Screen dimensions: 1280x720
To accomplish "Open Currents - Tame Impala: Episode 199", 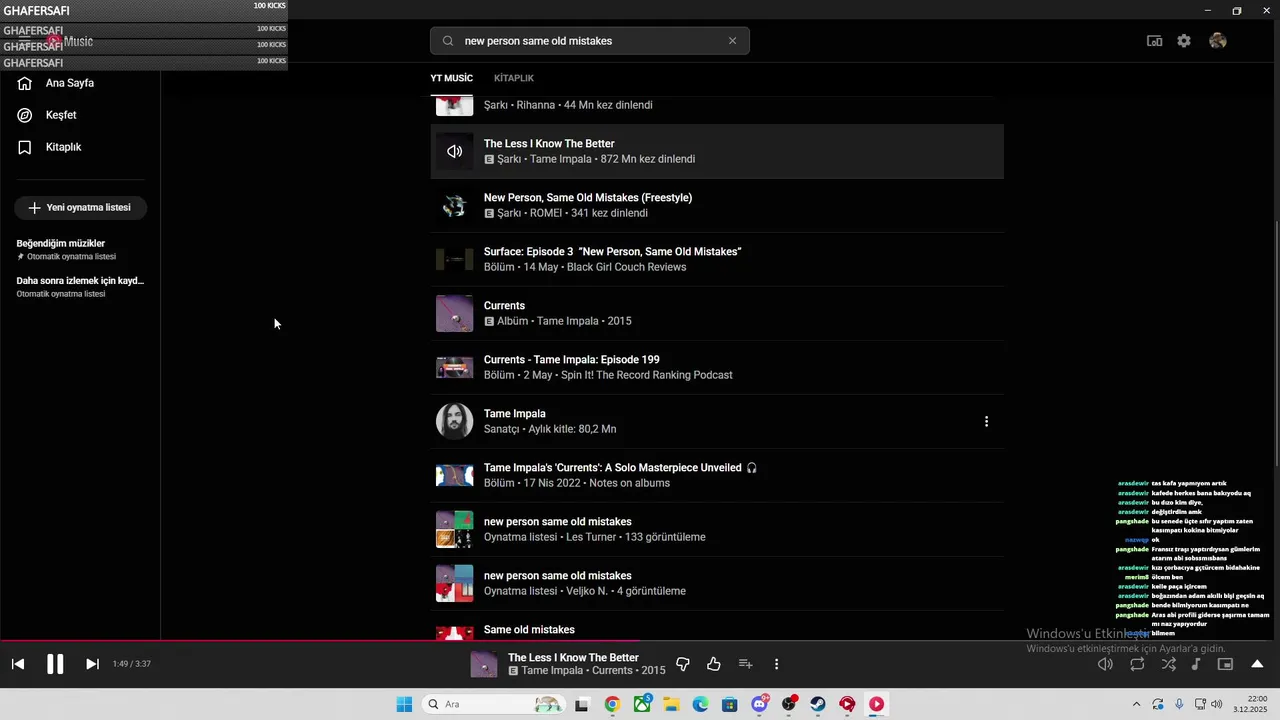I will tap(717, 368).
